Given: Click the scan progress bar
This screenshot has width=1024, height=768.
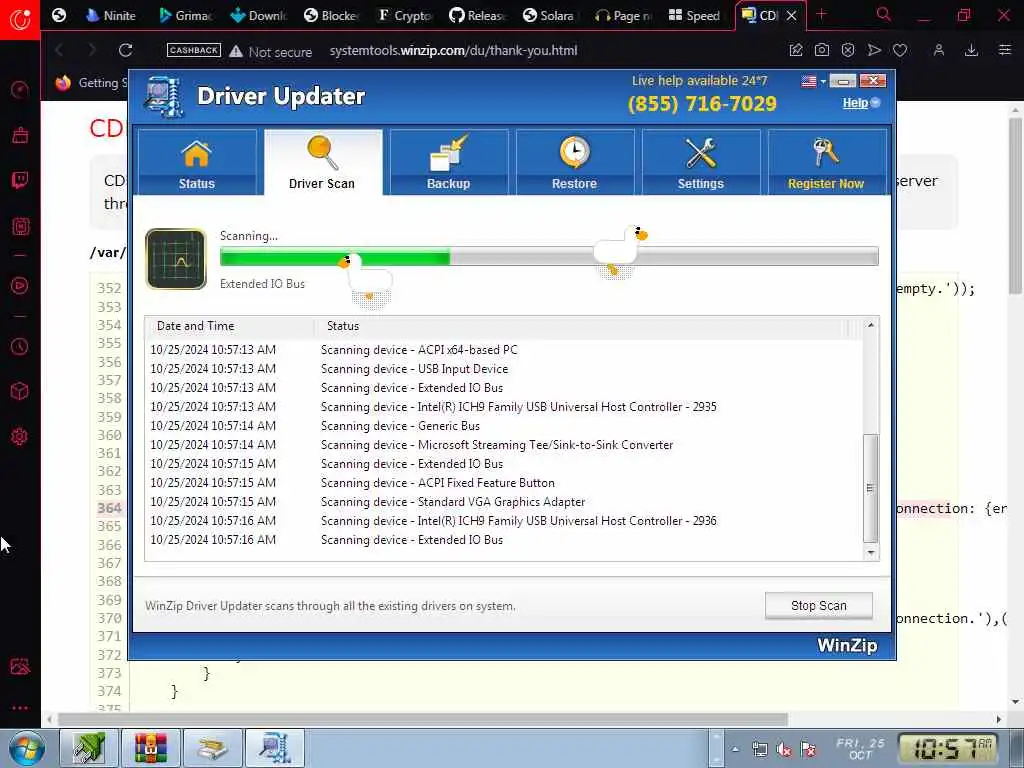Looking at the screenshot, I should point(549,257).
